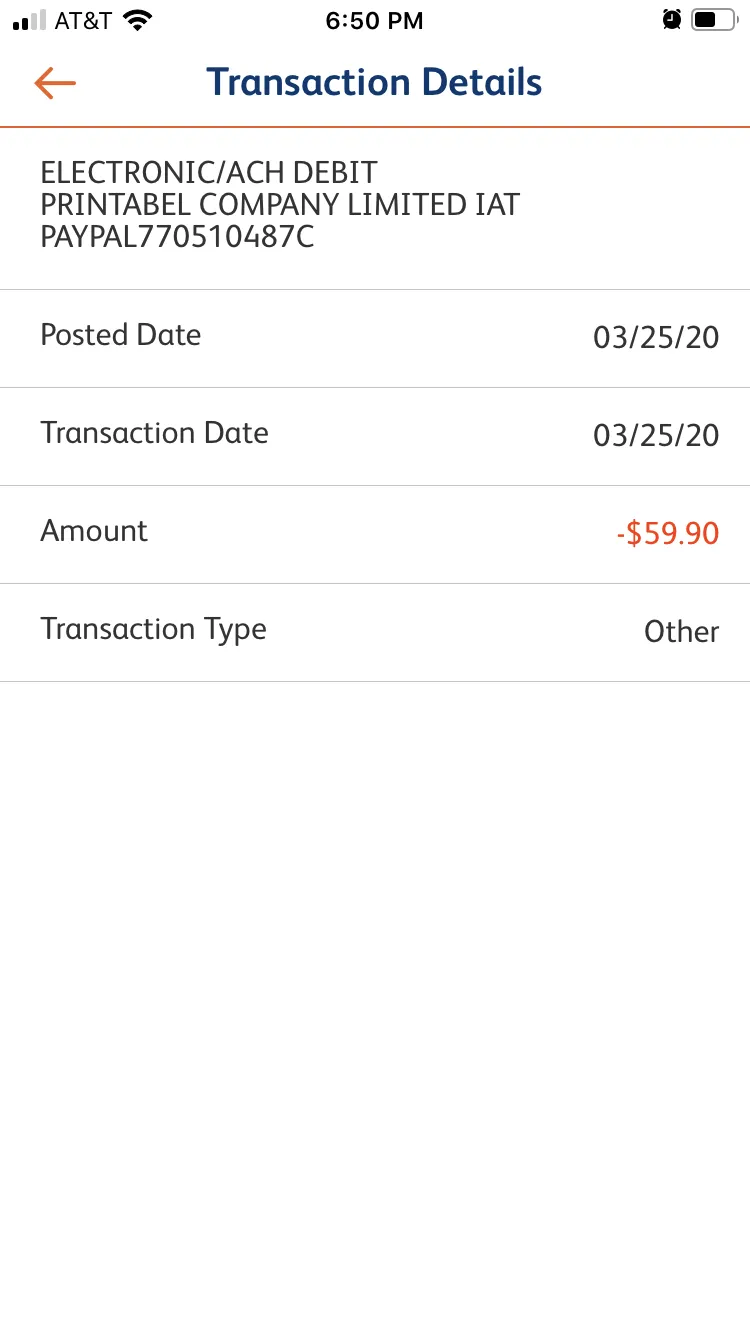750x1334 pixels.
Task: Tap the orange back arrow
Action: coord(55,82)
